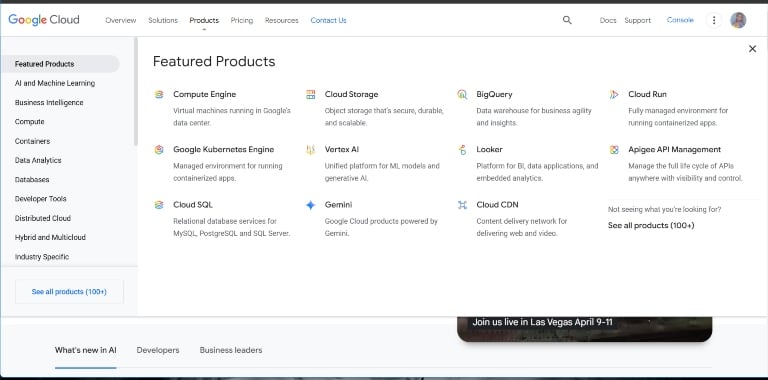Select AI and Machine Learning category

point(55,83)
